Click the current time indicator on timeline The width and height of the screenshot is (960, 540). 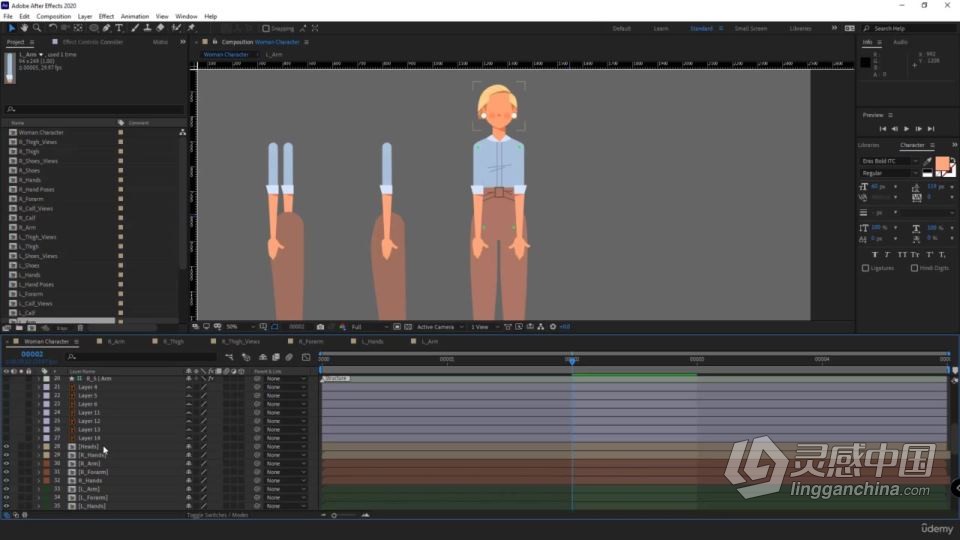572,361
